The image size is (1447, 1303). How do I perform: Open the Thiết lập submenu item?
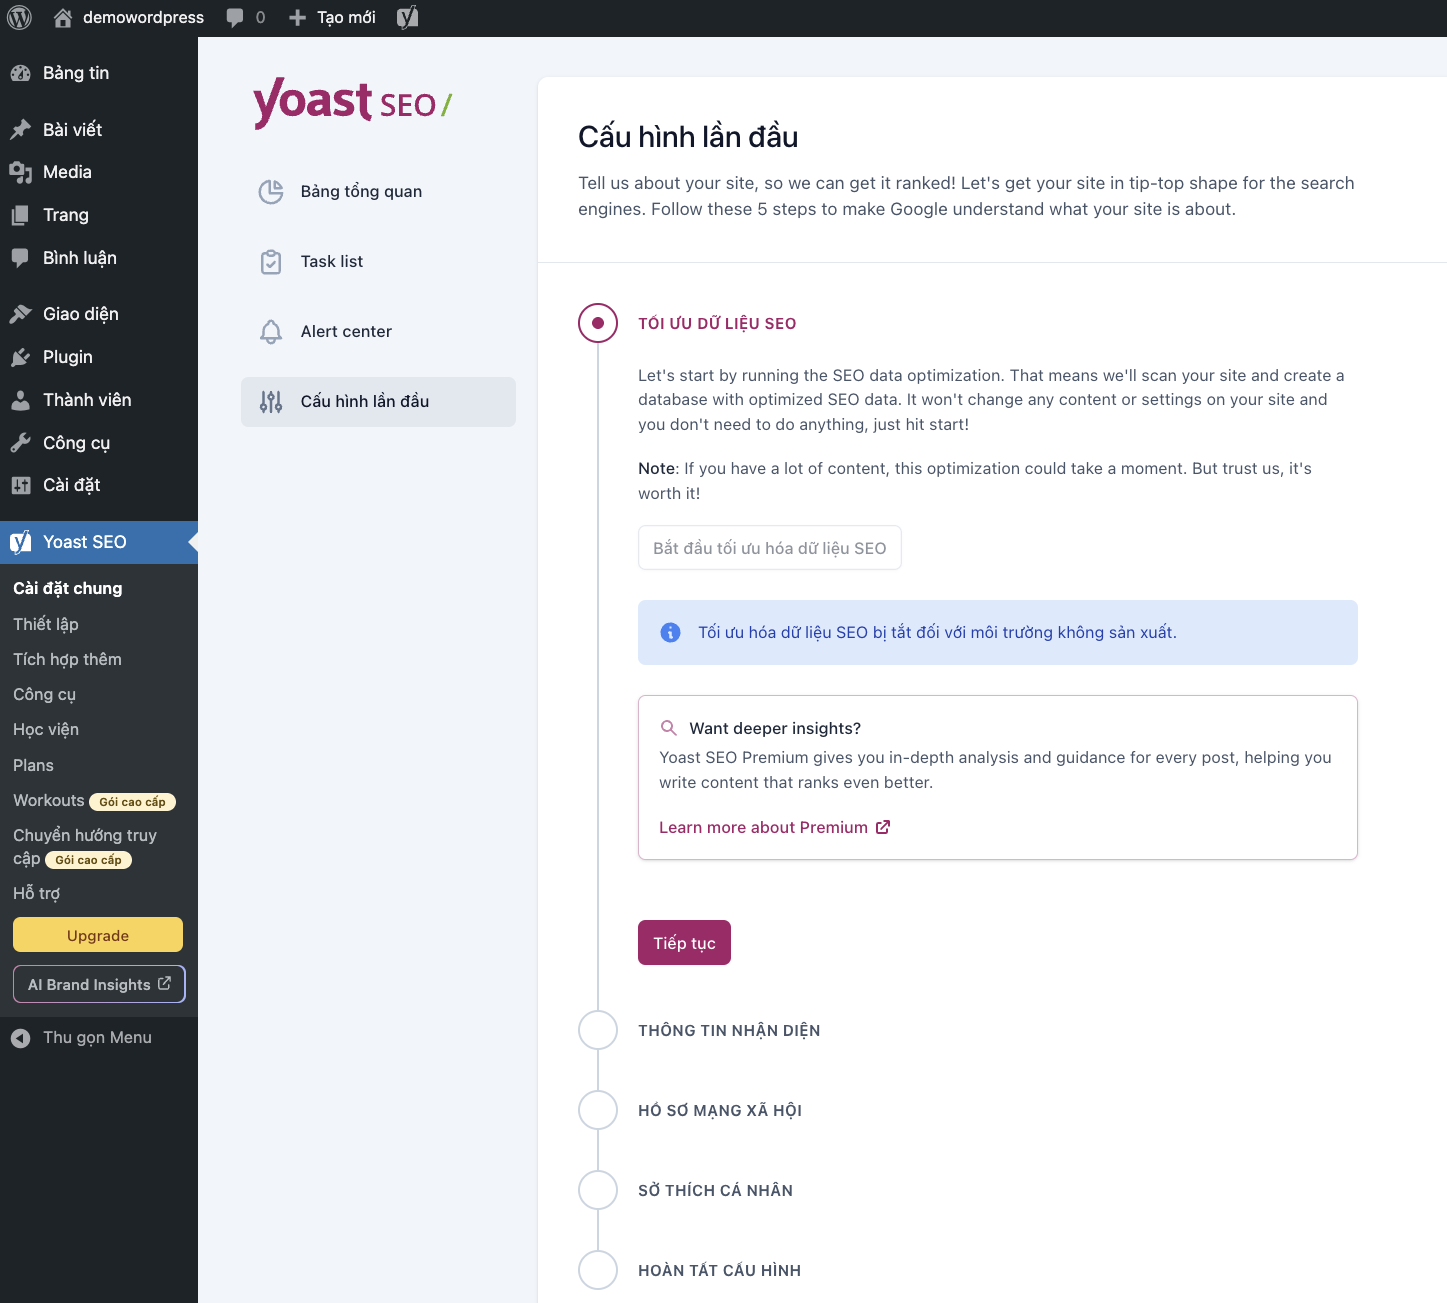pyautogui.click(x=44, y=624)
